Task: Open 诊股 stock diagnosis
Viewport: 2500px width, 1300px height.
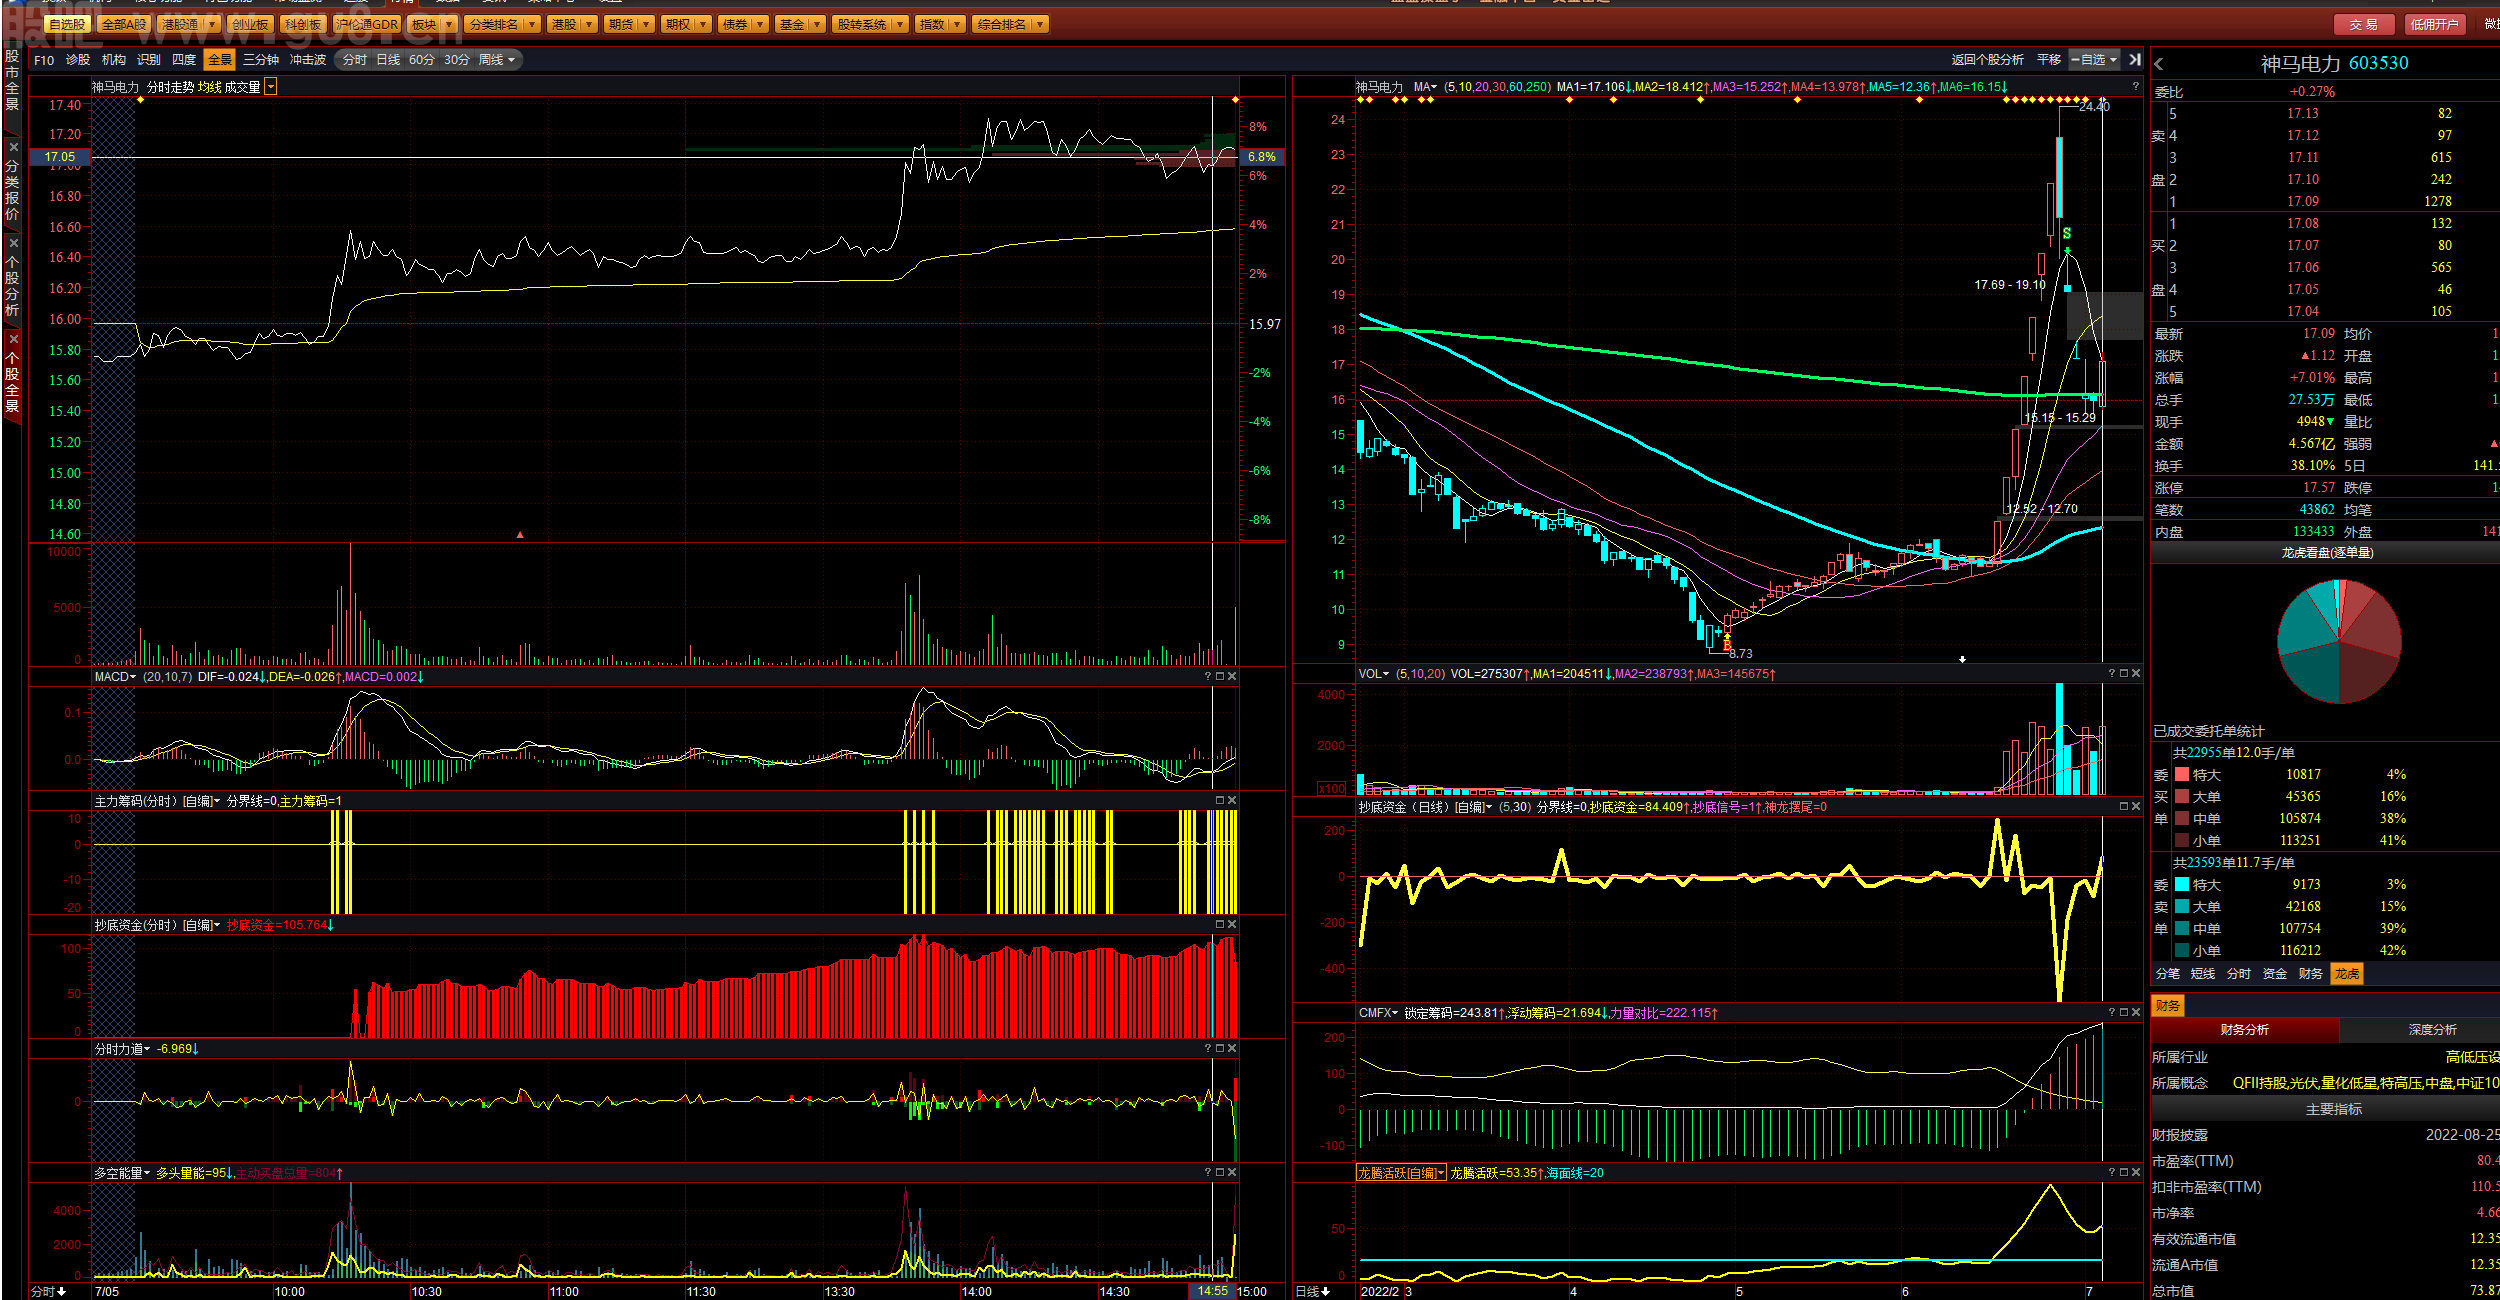Action: coord(78,60)
